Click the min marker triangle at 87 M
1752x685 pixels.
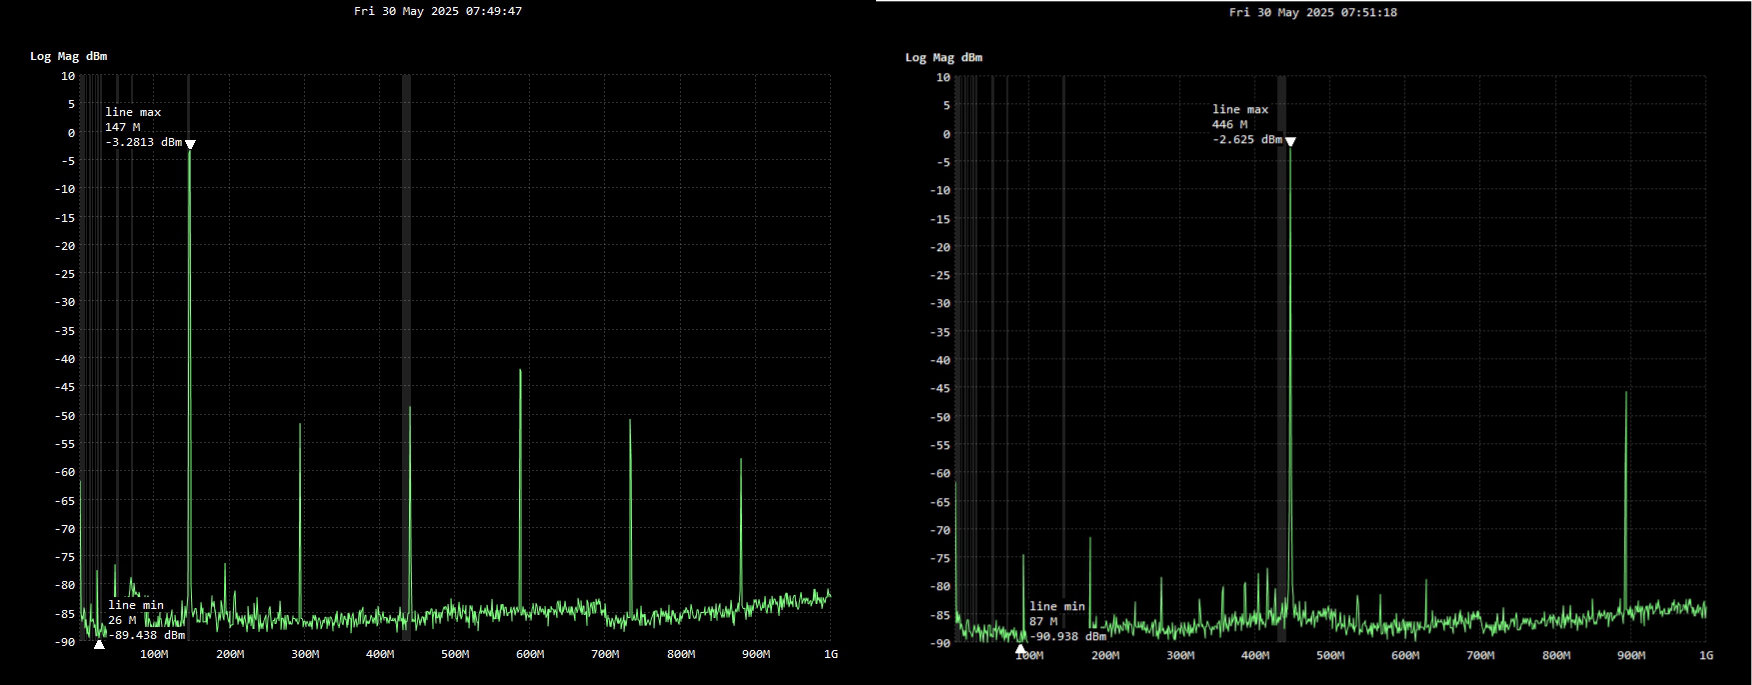(x=1020, y=648)
